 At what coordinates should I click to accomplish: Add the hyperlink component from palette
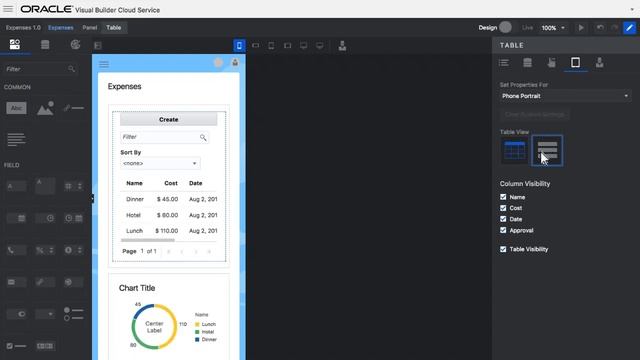(x=73, y=108)
